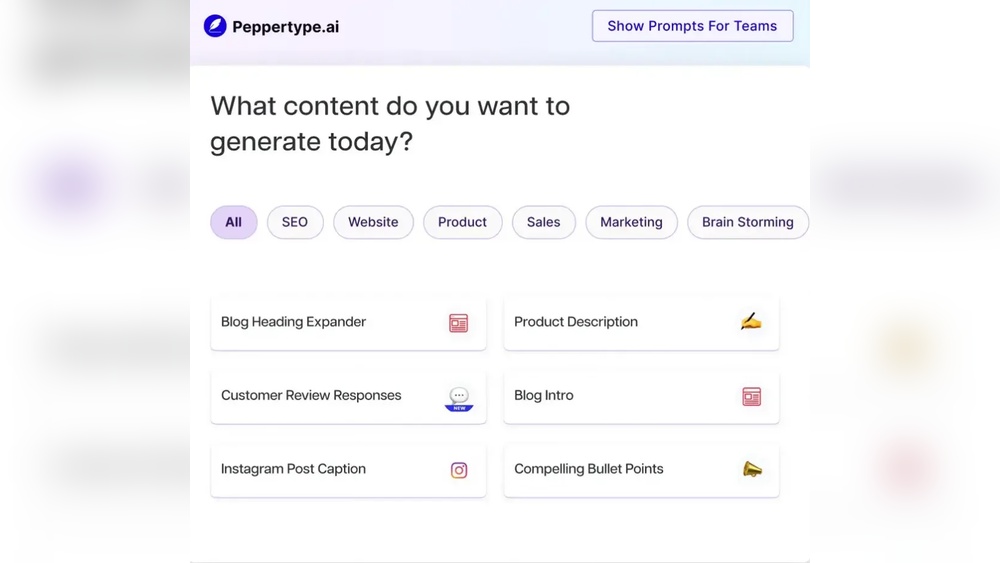Click the Instagram logo icon

[459, 470]
